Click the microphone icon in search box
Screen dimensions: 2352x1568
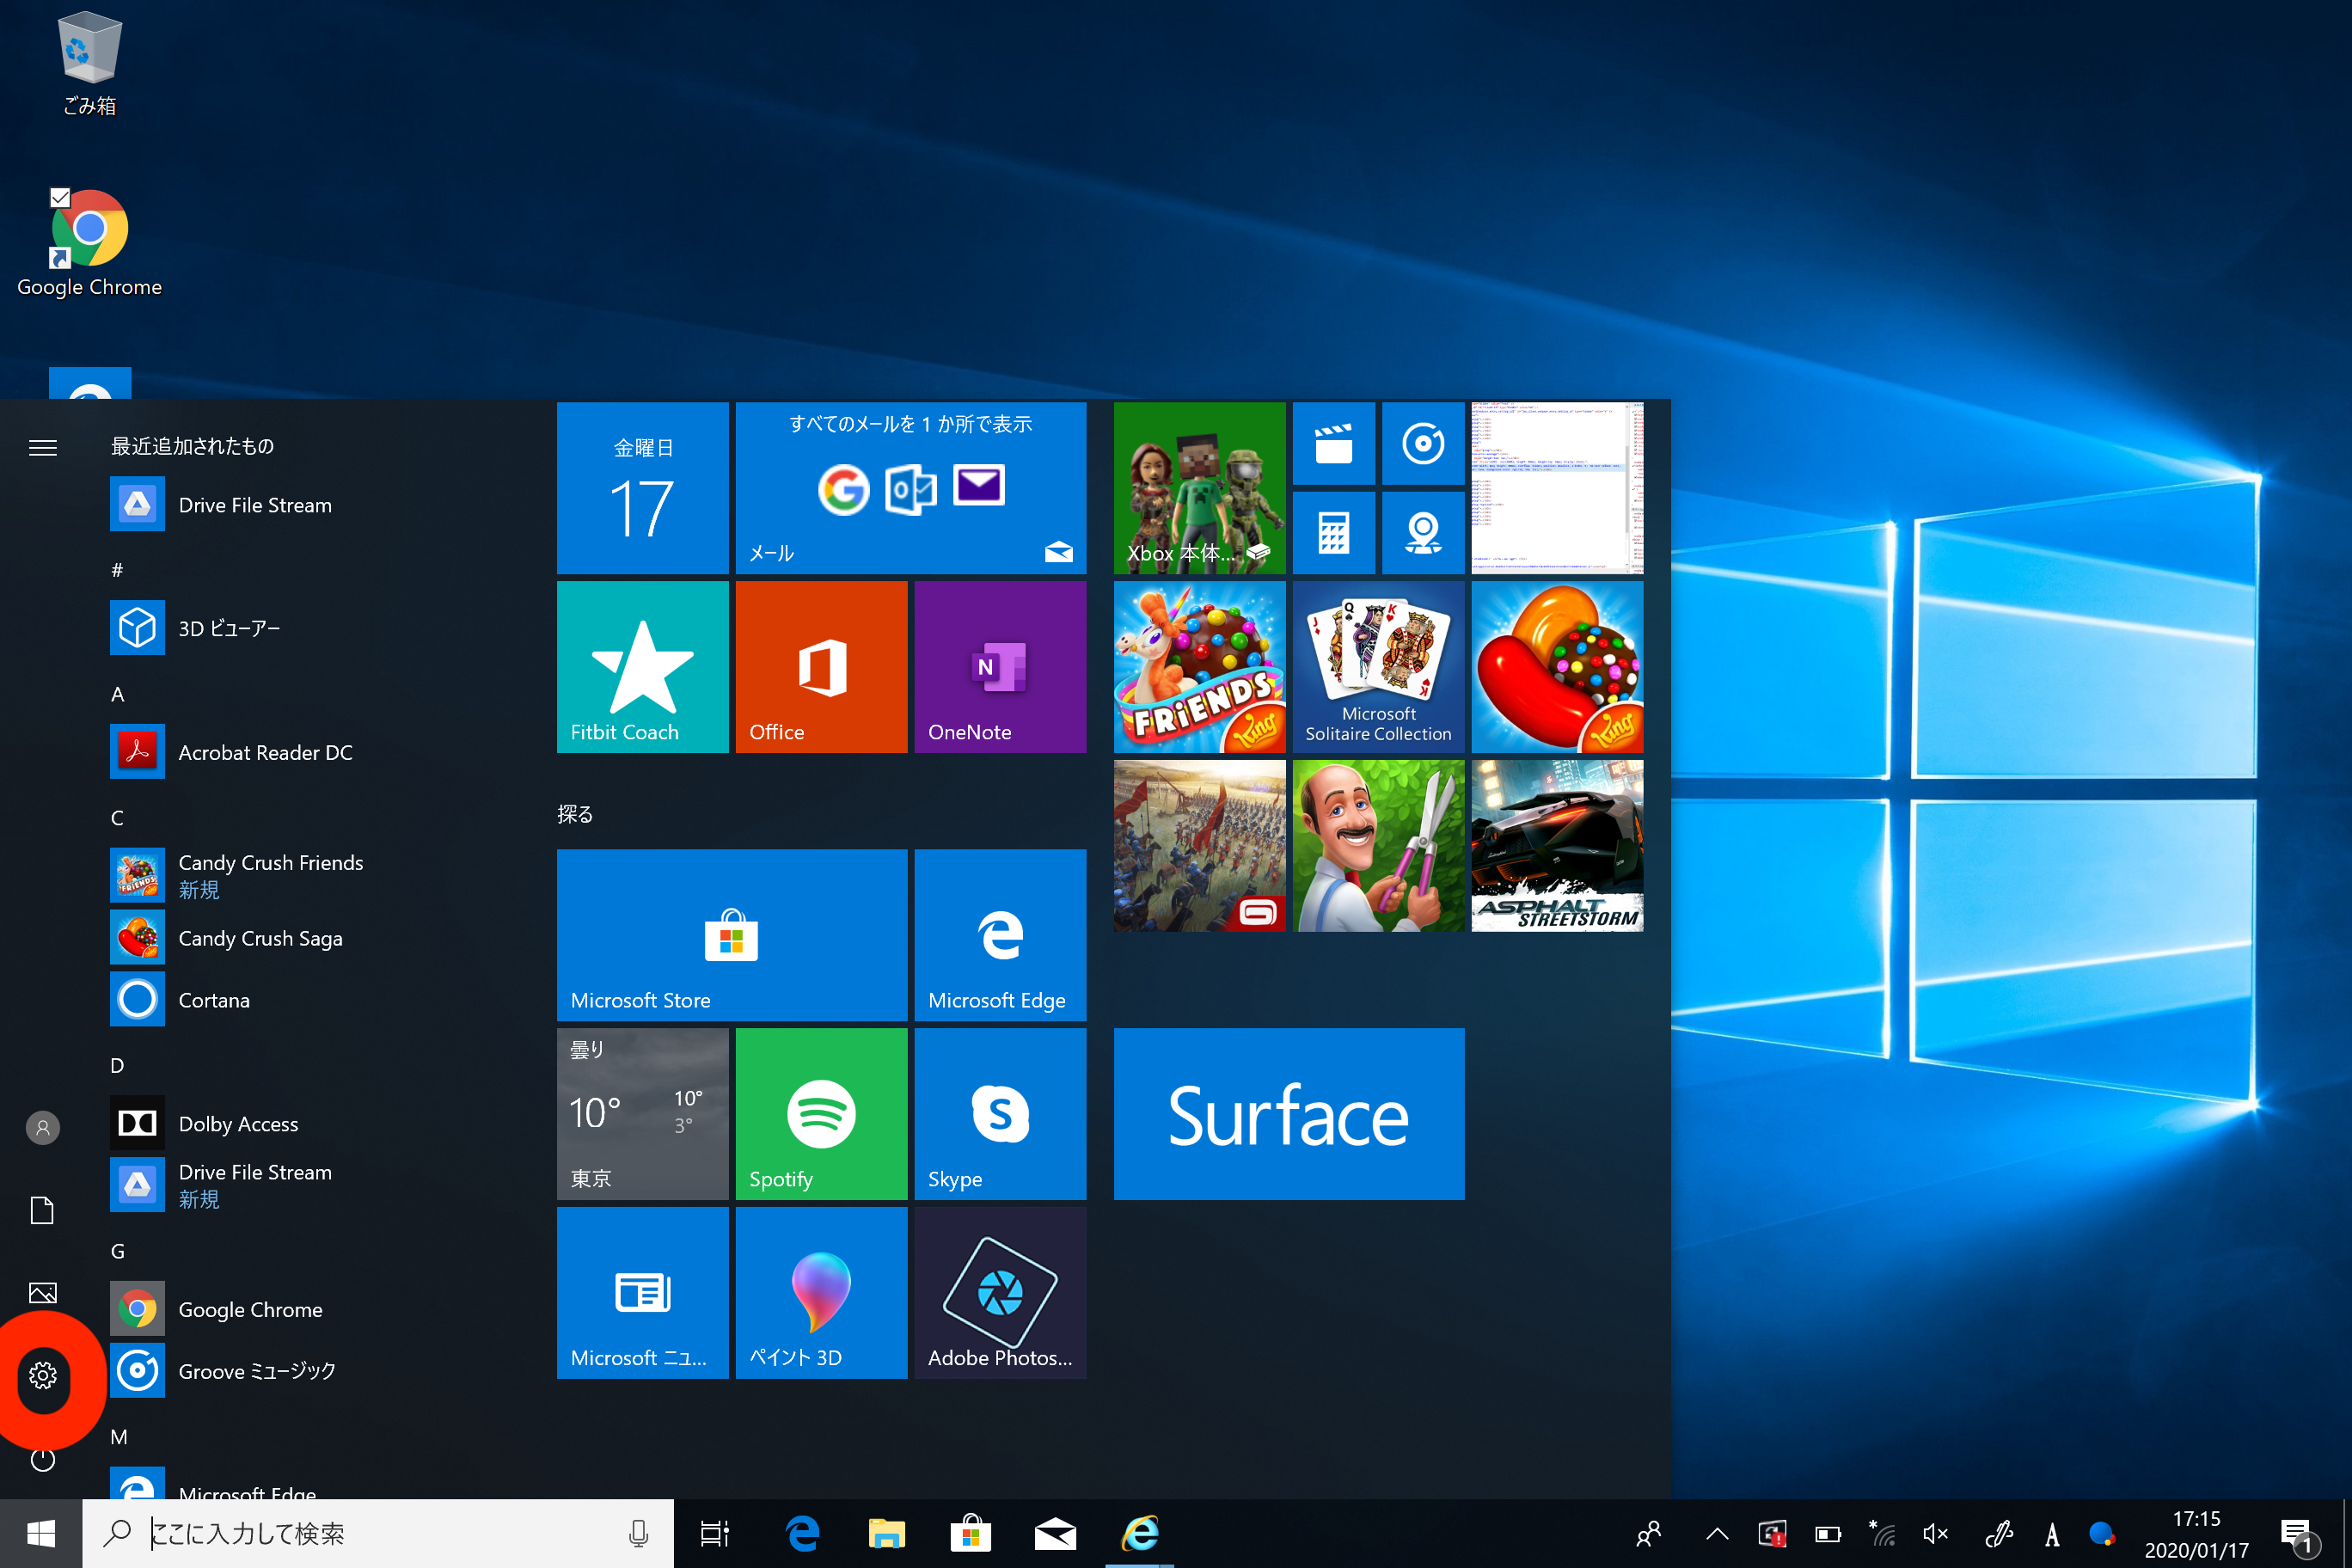(638, 1533)
